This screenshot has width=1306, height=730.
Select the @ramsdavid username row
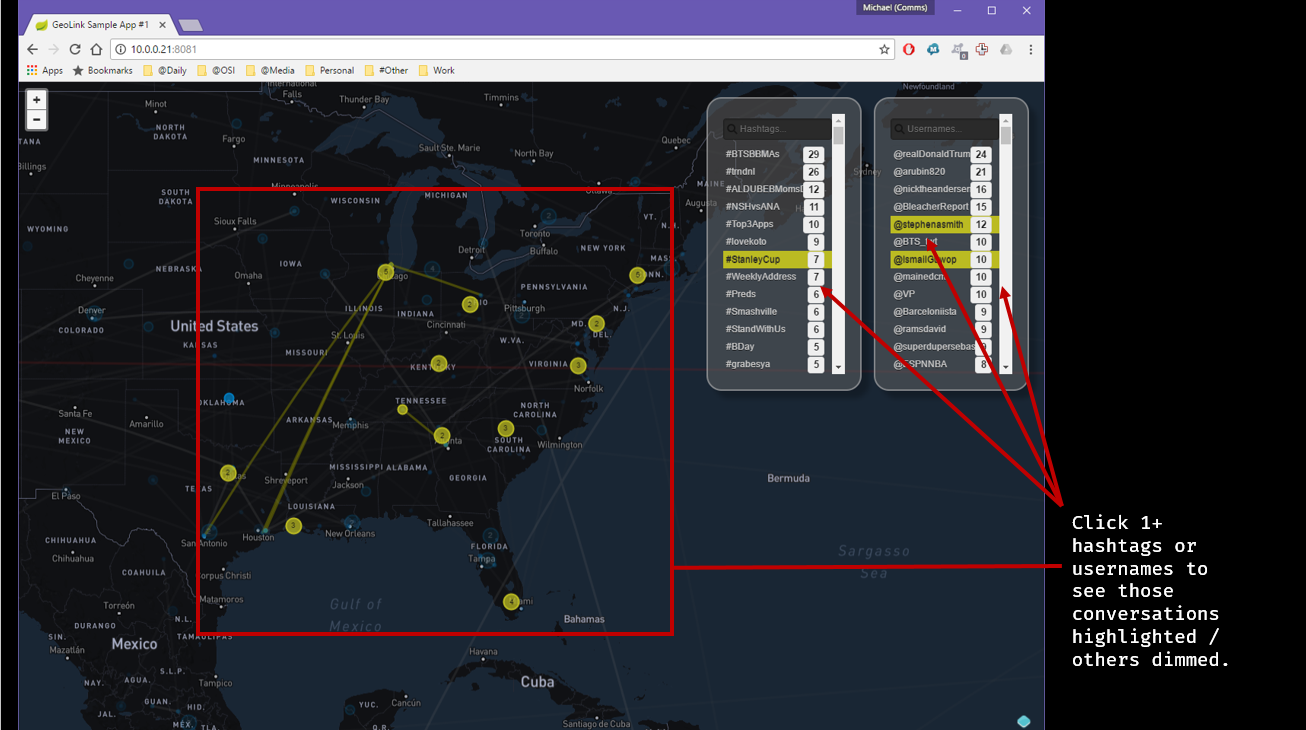pyautogui.click(x=943, y=329)
